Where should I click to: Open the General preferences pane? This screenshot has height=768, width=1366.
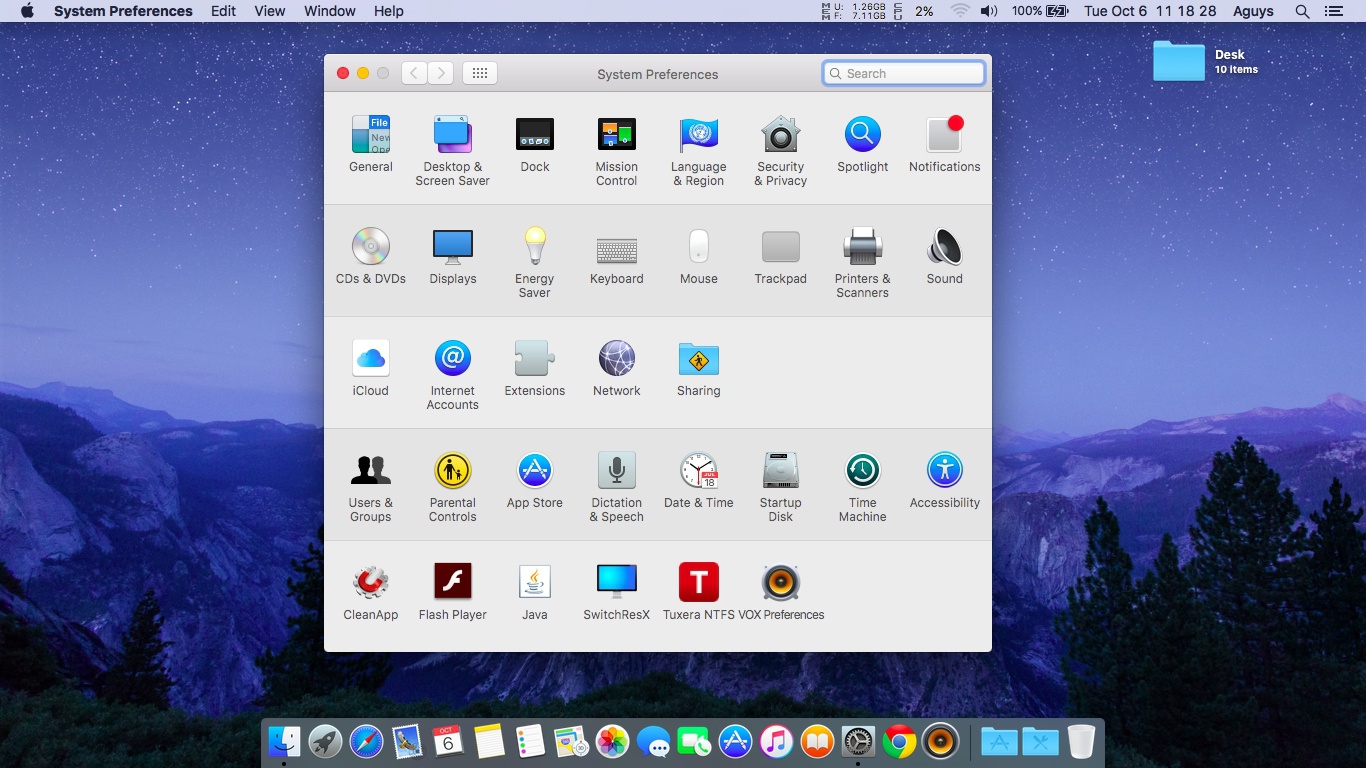coord(371,145)
